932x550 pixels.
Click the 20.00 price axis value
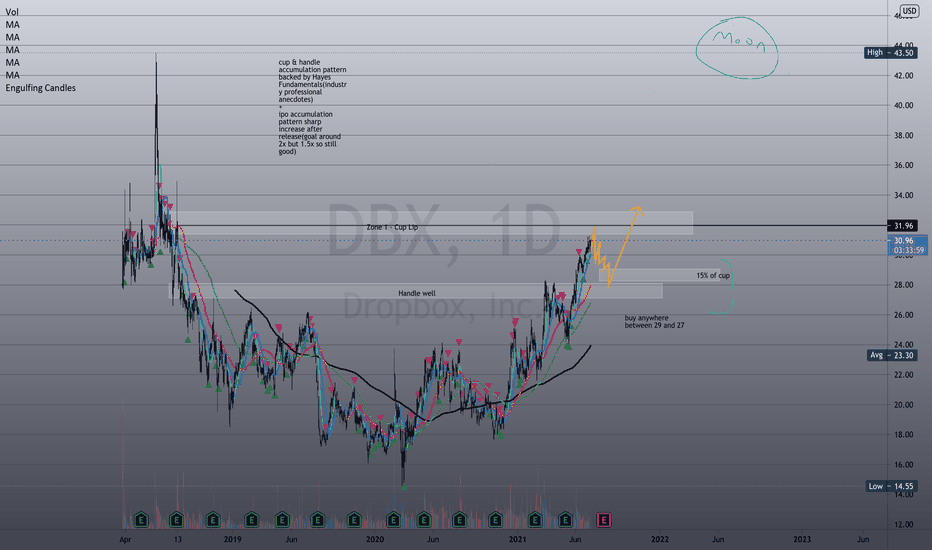(903, 405)
